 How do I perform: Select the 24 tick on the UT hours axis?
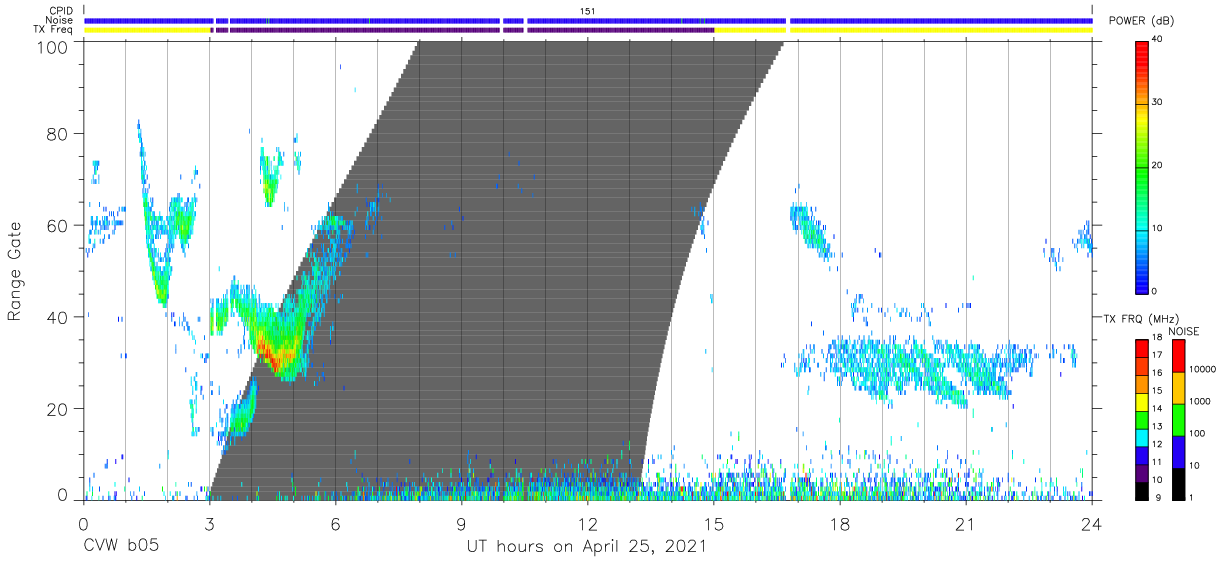[1092, 523]
